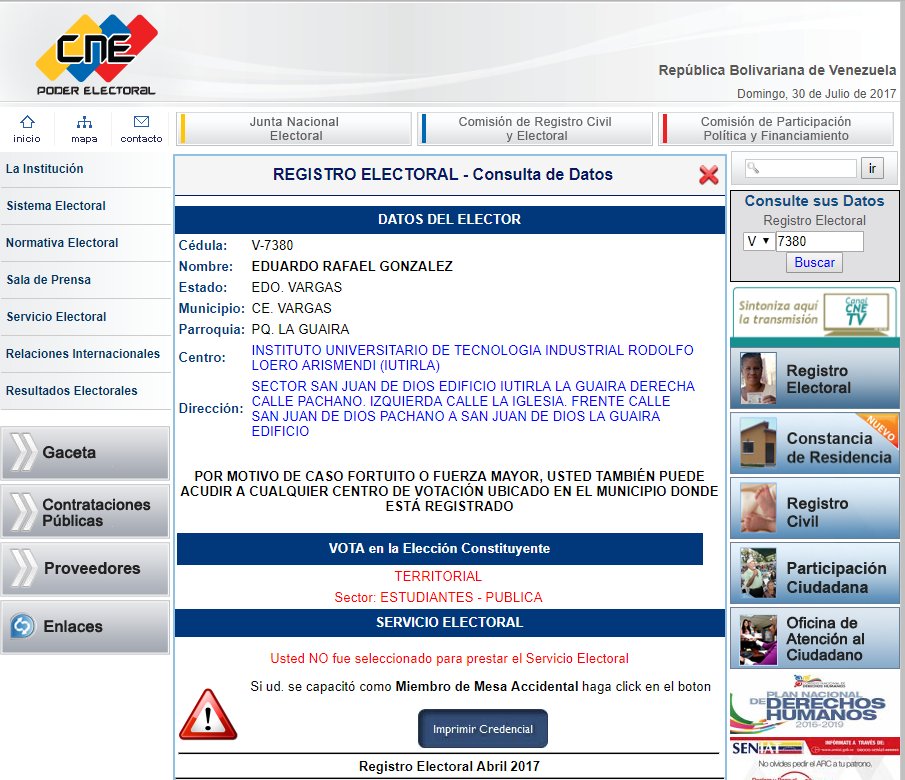Click the EDO. VARGAS state value
Screen dimensions: 905x780
click(297, 287)
